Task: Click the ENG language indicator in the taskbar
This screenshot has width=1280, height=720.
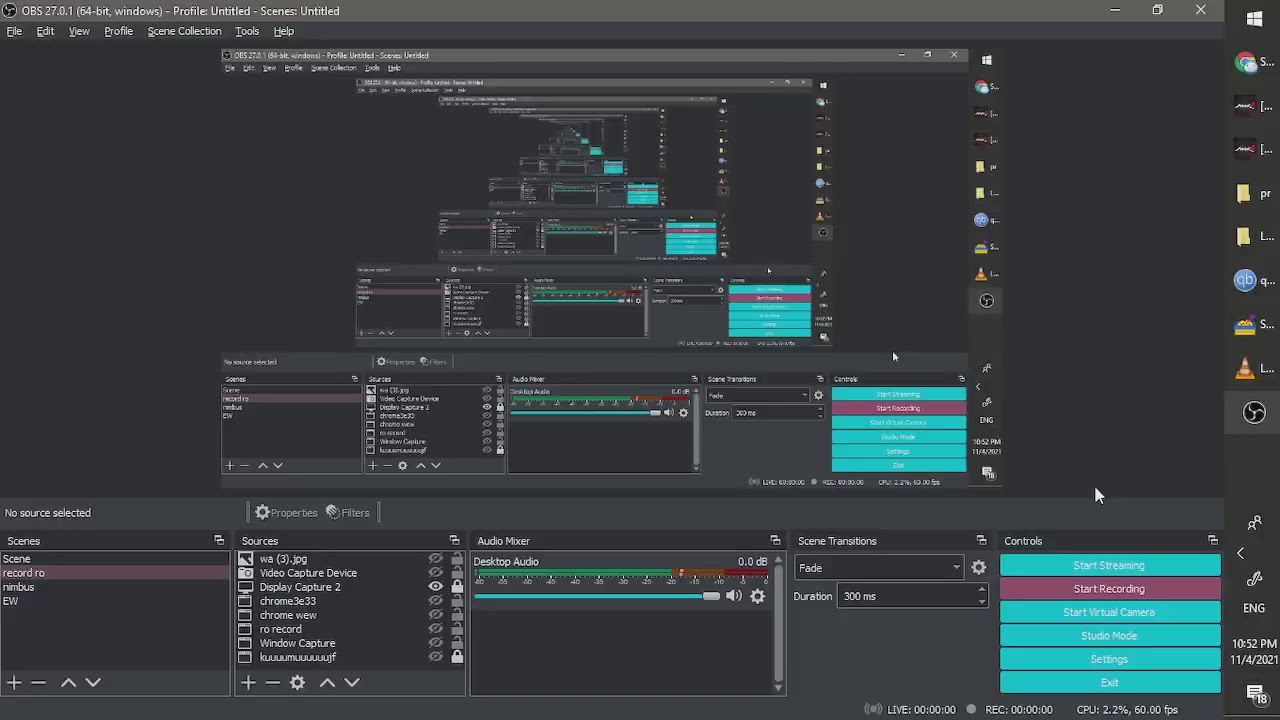Action: pos(1254,608)
